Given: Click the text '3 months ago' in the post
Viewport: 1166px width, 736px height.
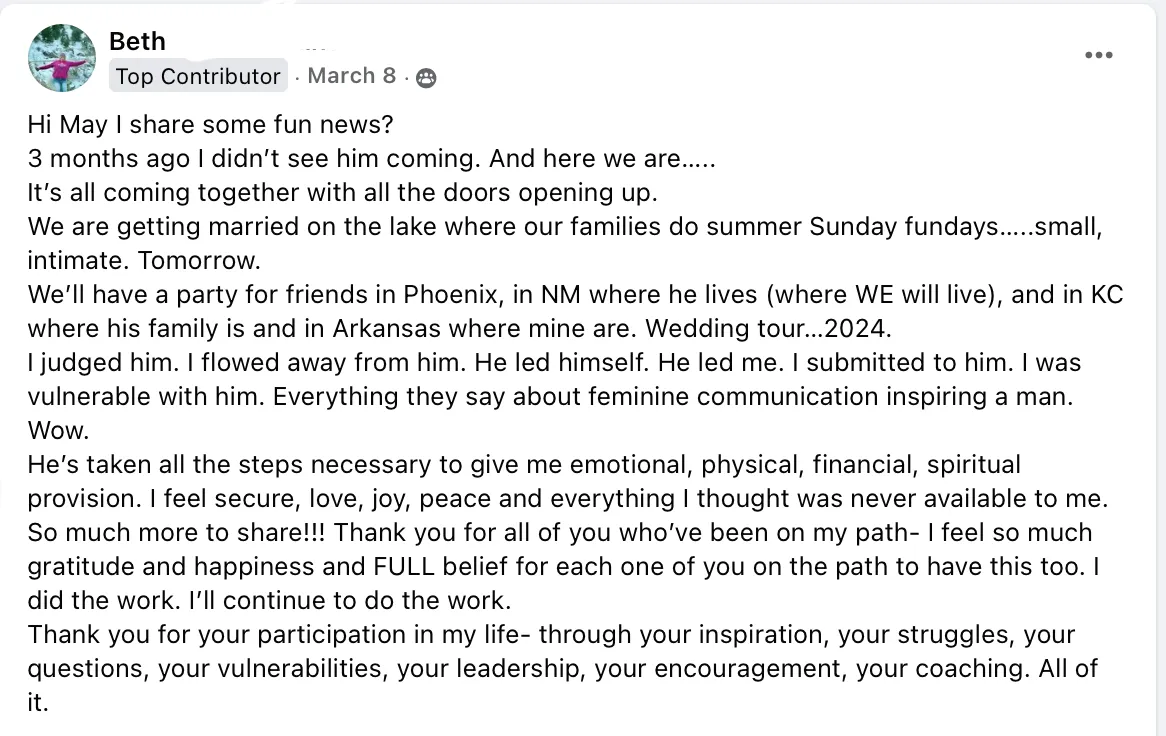Looking at the screenshot, I should 109,158.
